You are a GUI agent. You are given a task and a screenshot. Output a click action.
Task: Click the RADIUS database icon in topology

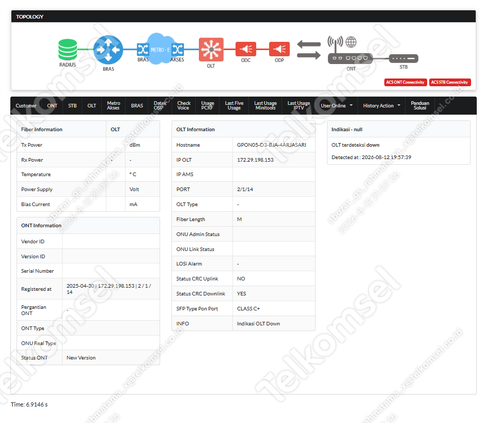68,50
